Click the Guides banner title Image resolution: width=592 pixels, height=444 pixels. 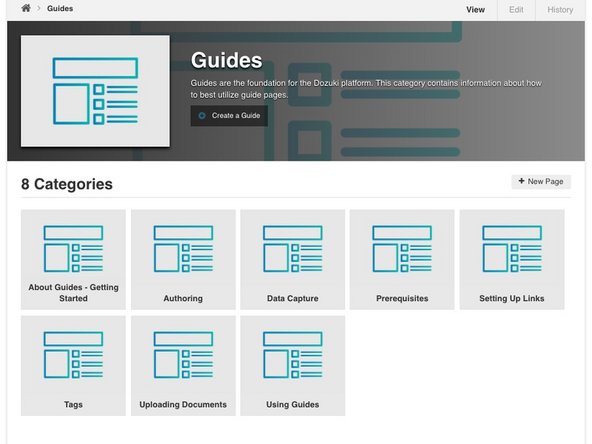click(x=227, y=60)
